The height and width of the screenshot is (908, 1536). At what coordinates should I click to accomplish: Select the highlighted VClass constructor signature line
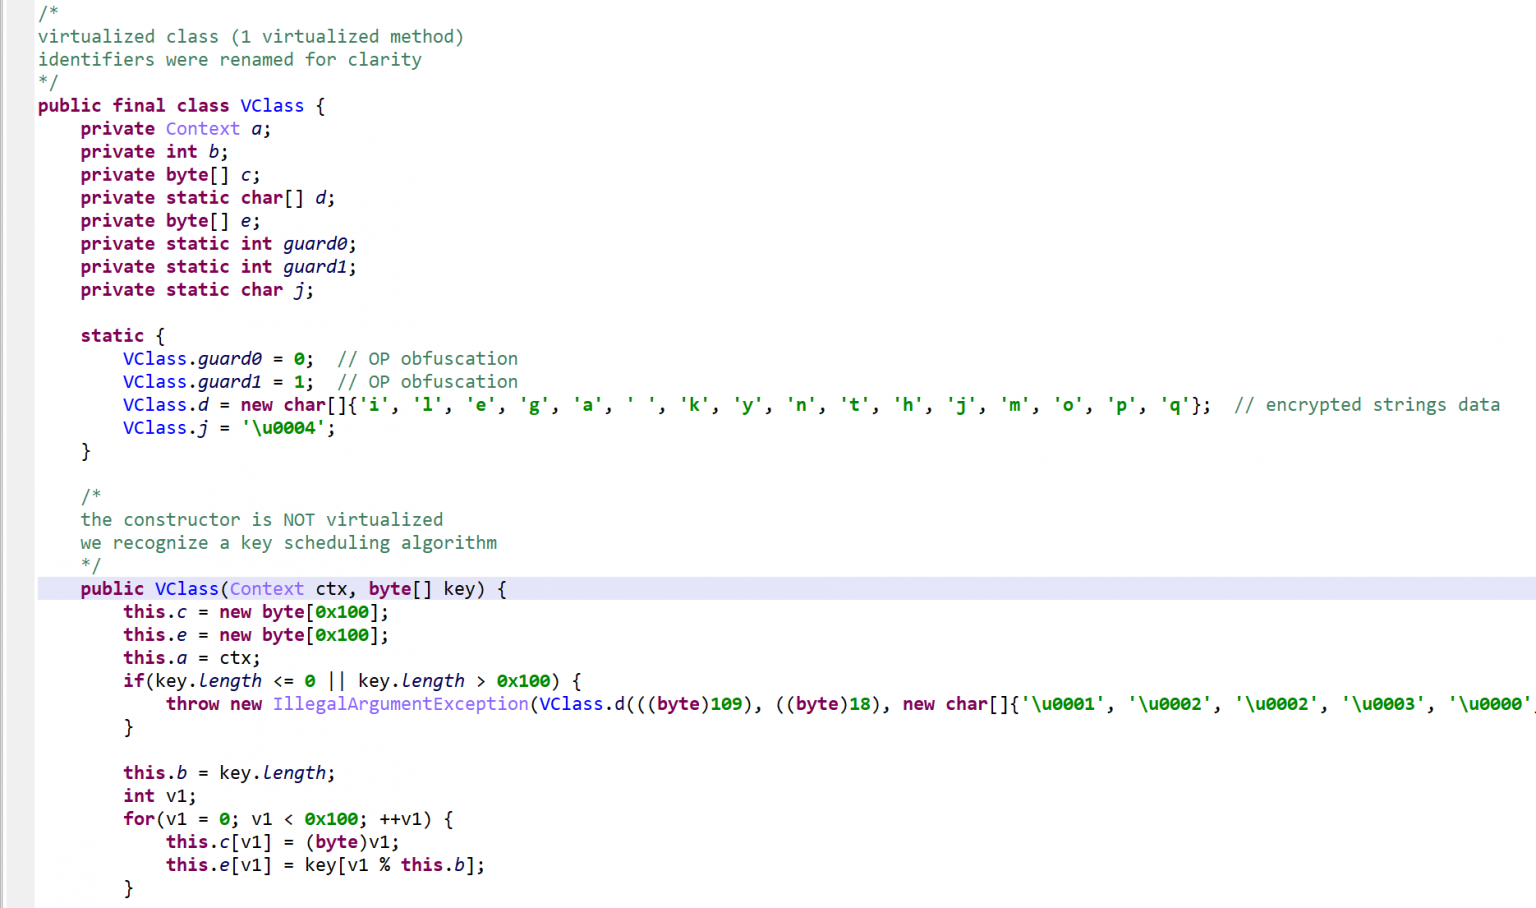(x=290, y=588)
